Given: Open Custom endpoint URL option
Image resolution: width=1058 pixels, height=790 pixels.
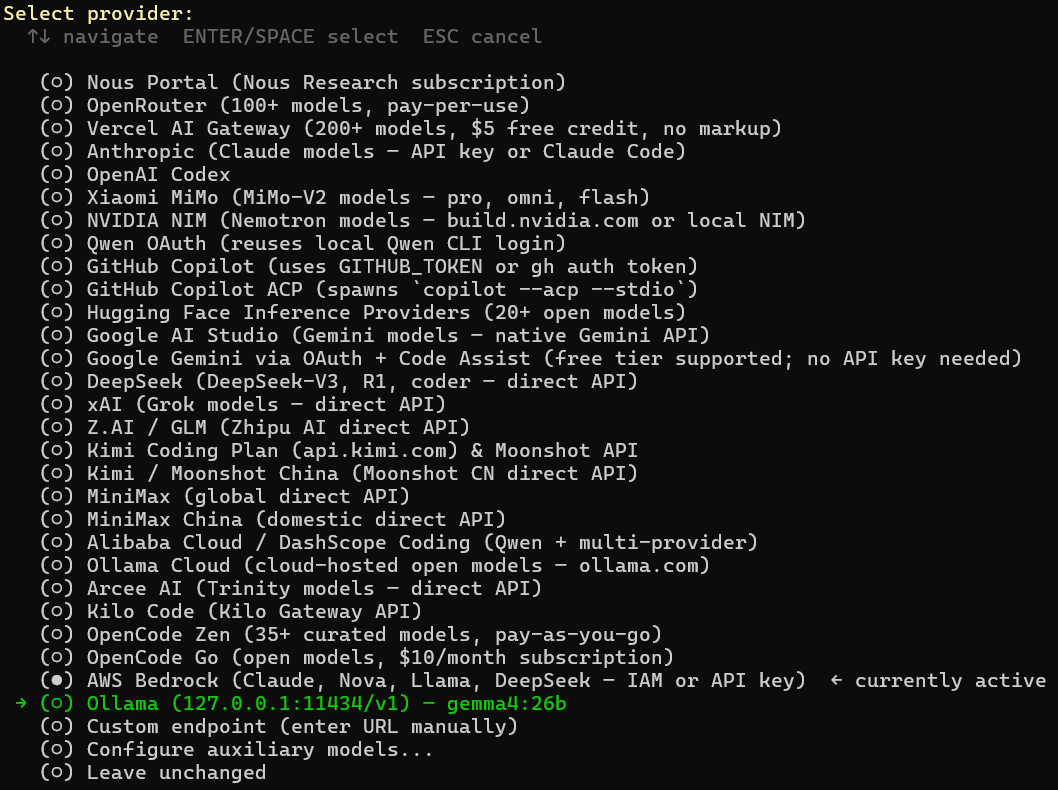Looking at the screenshot, I should (57, 727).
